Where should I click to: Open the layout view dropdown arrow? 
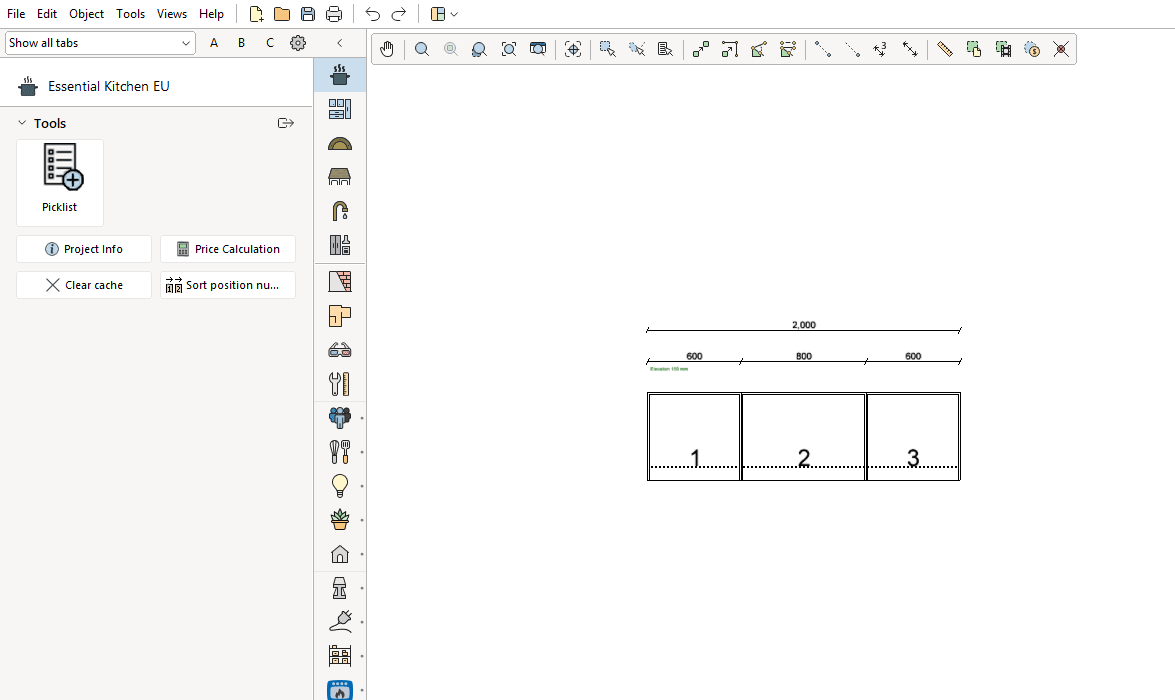454,14
